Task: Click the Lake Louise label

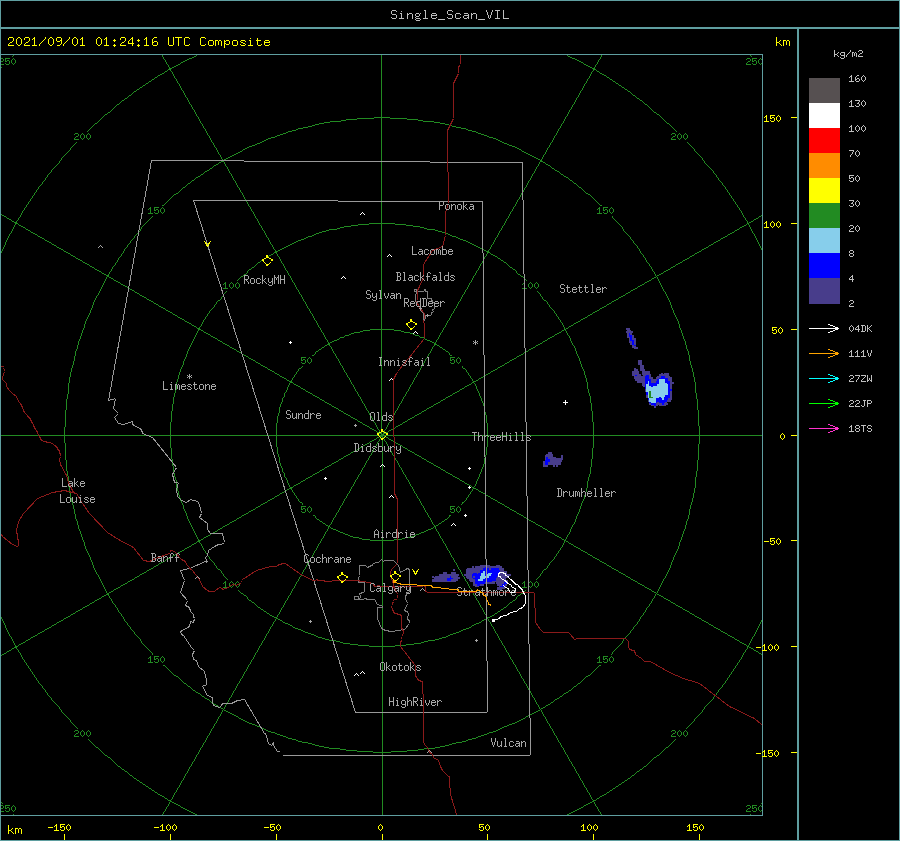Action: [77, 491]
